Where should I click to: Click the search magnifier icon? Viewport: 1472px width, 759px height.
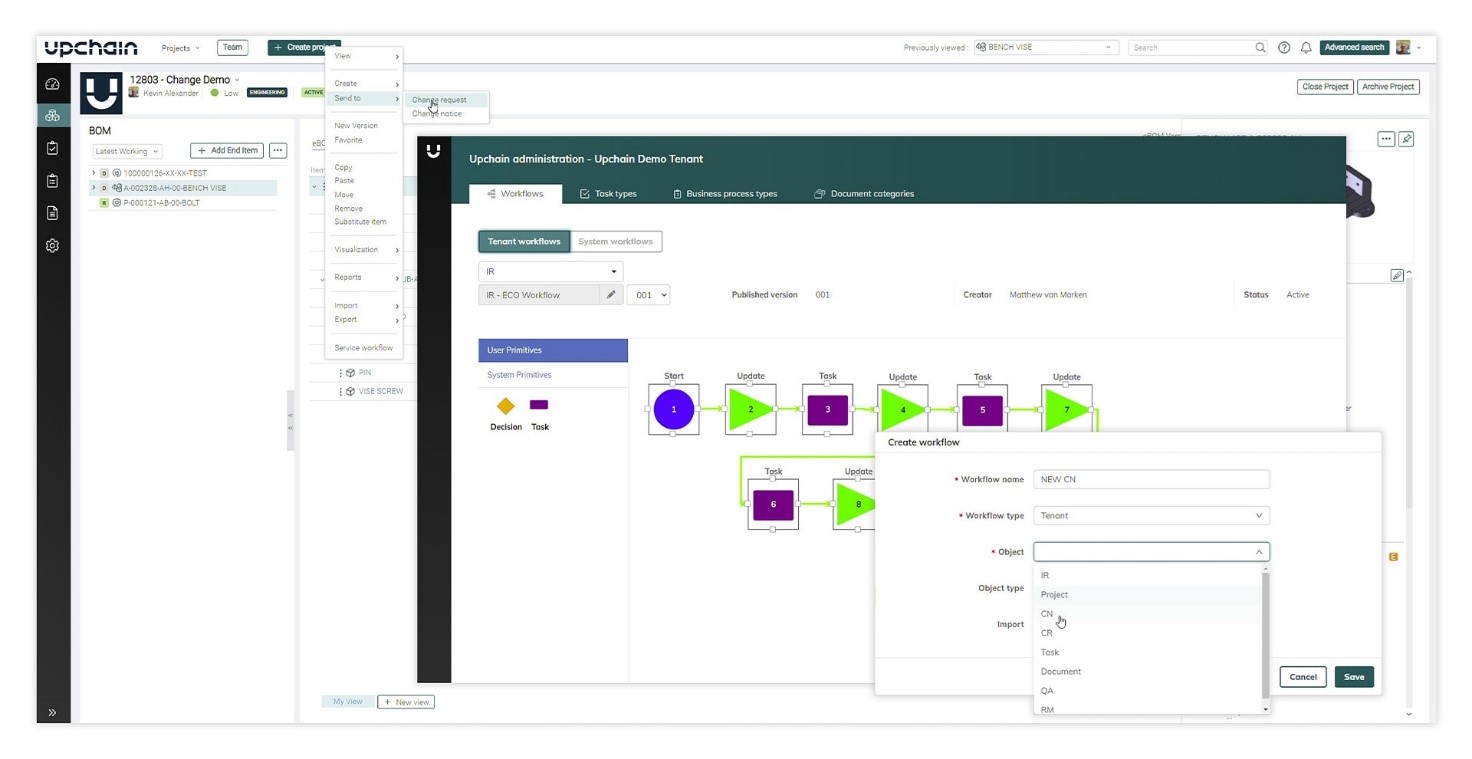click(x=1260, y=48)
